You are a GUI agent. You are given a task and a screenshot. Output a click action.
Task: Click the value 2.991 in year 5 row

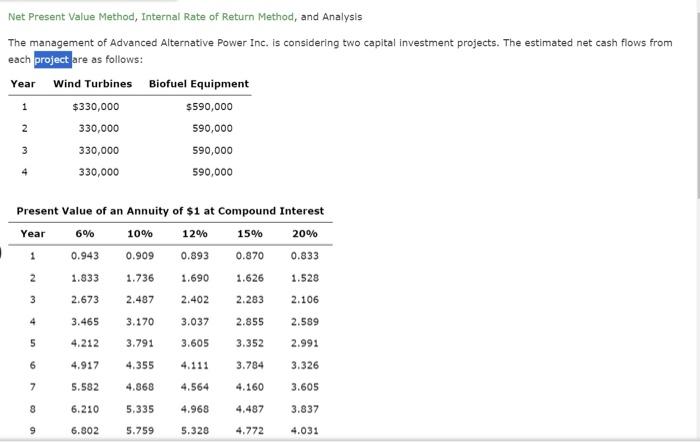pos(305,343)
